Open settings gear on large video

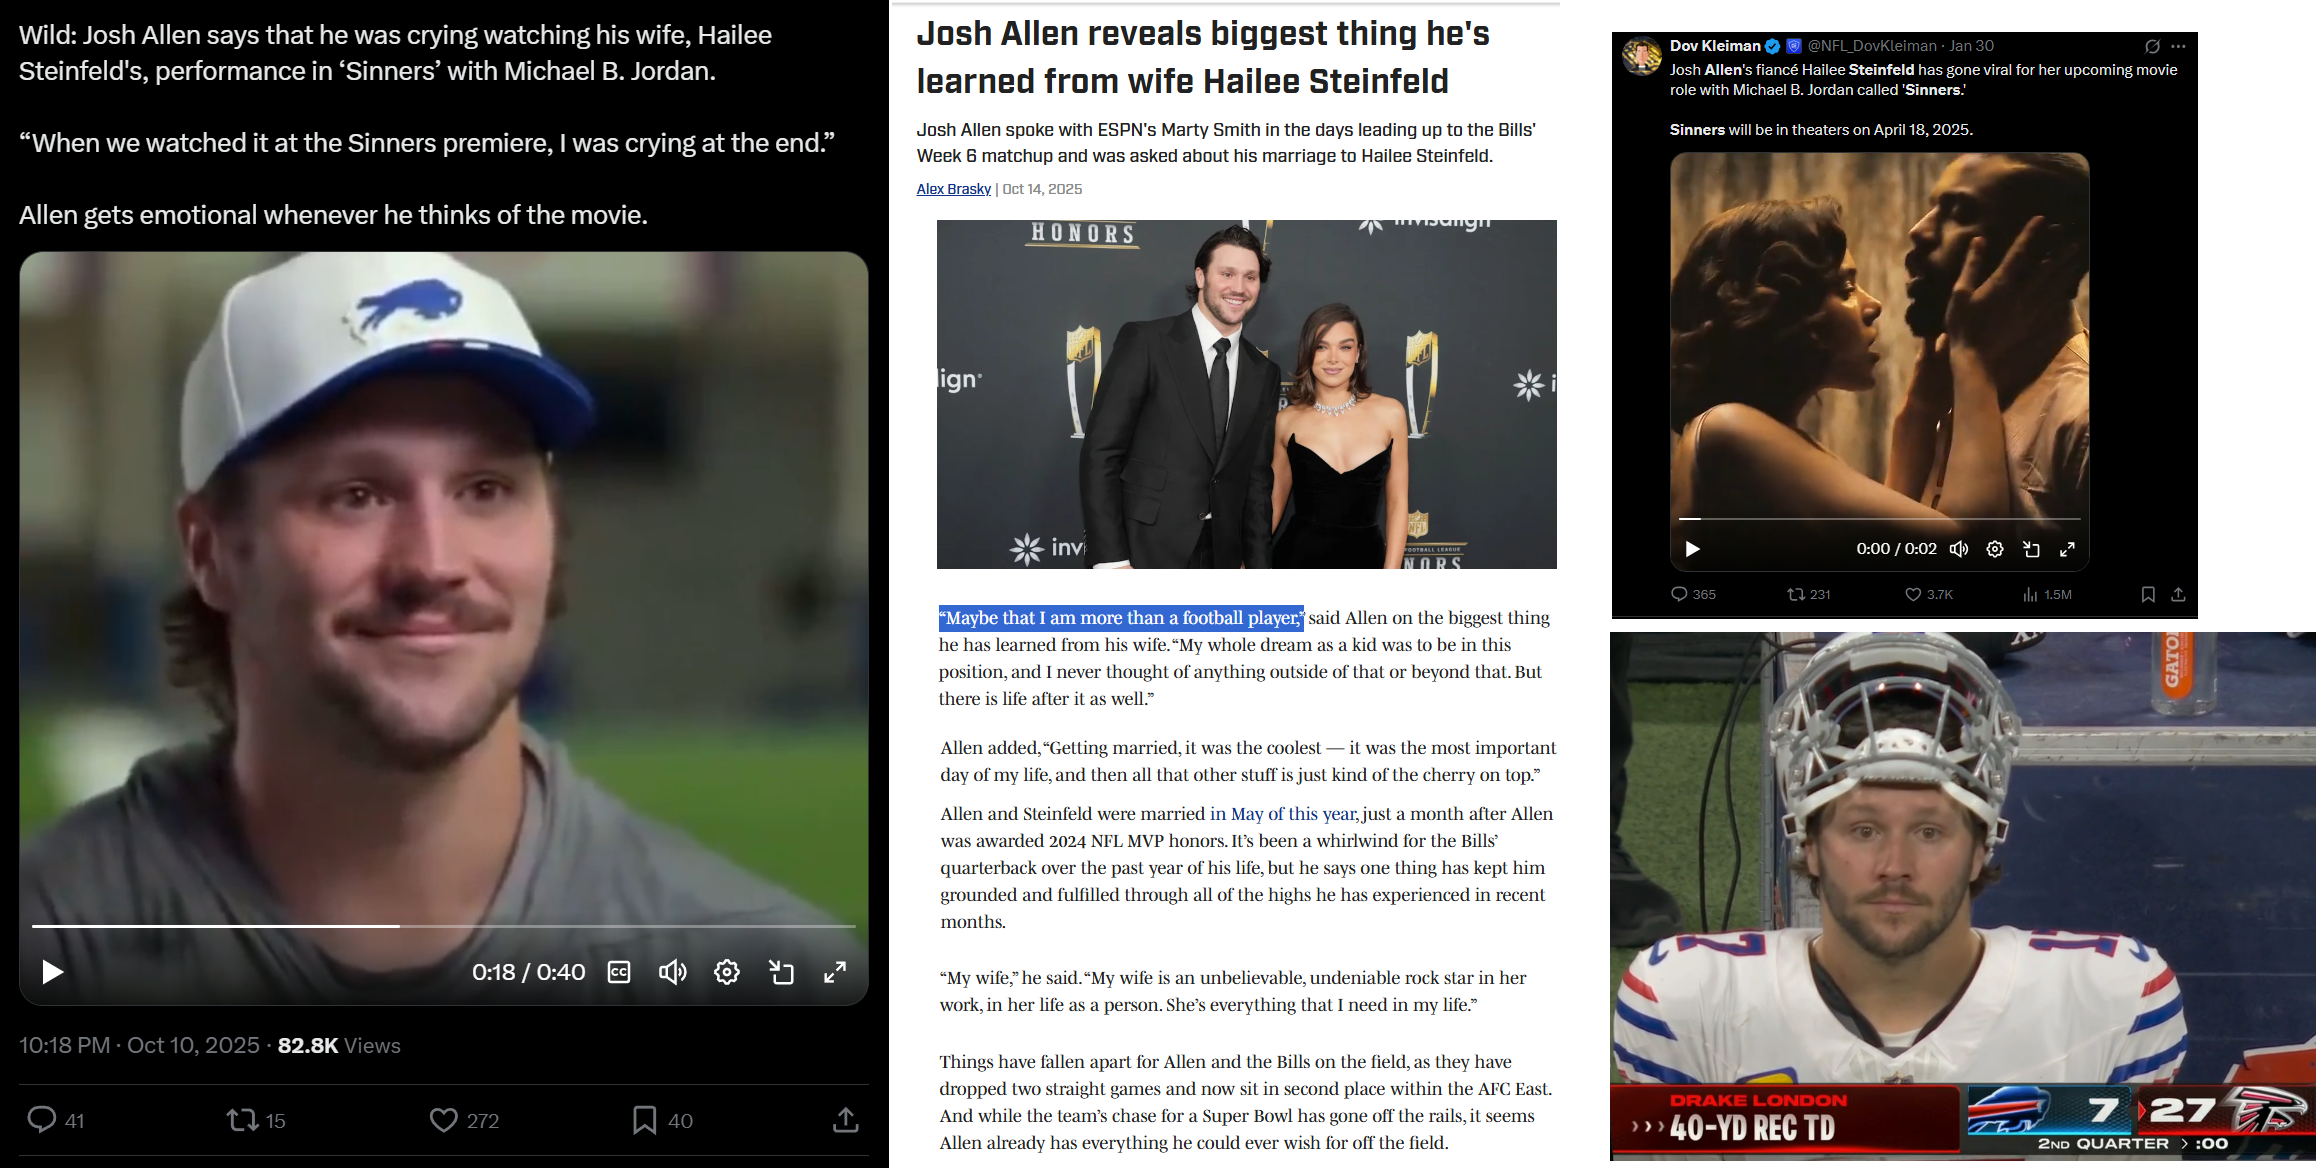click(727, 972)
